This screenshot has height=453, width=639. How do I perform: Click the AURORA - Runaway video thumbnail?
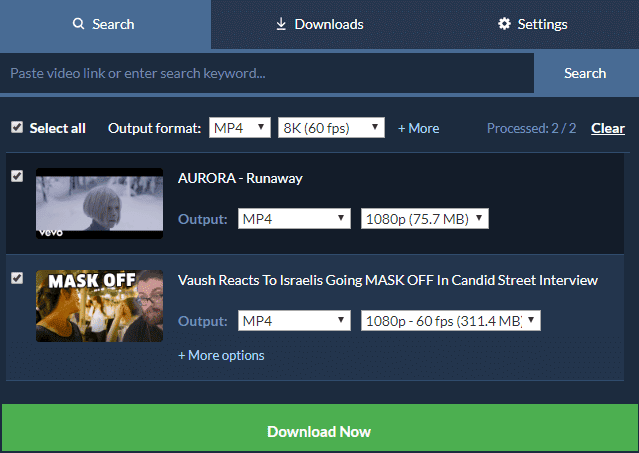click(x=99, y=203)
